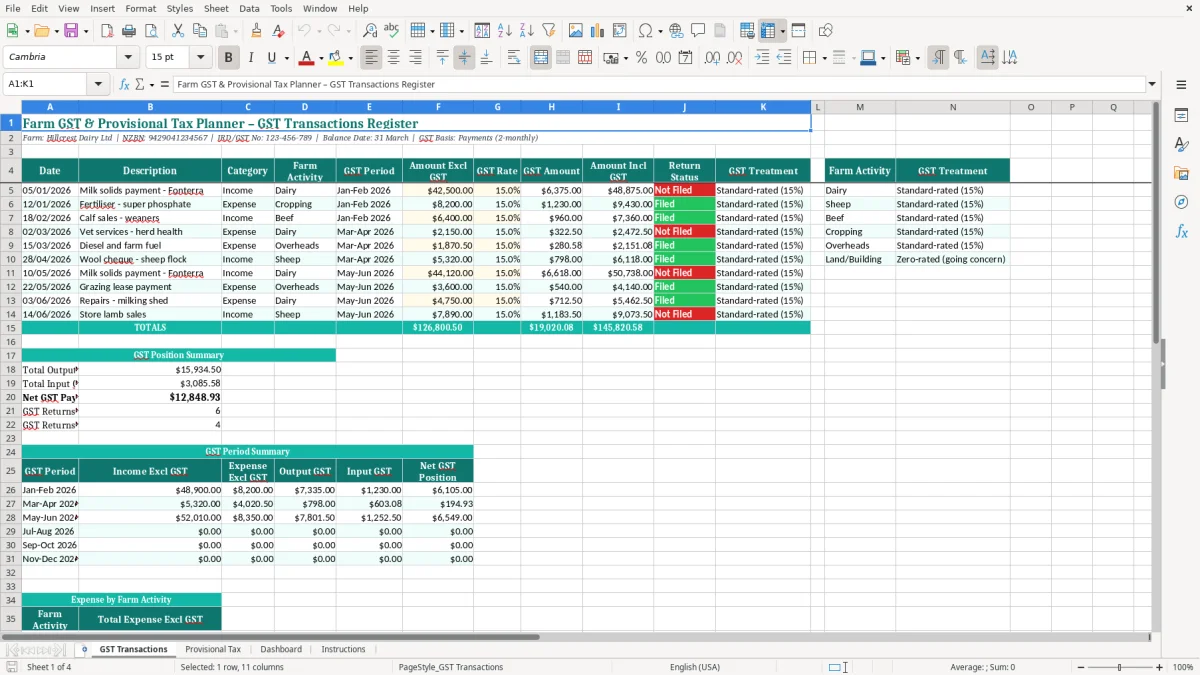Open Find and Replace icon

click(x=370, y=31)
